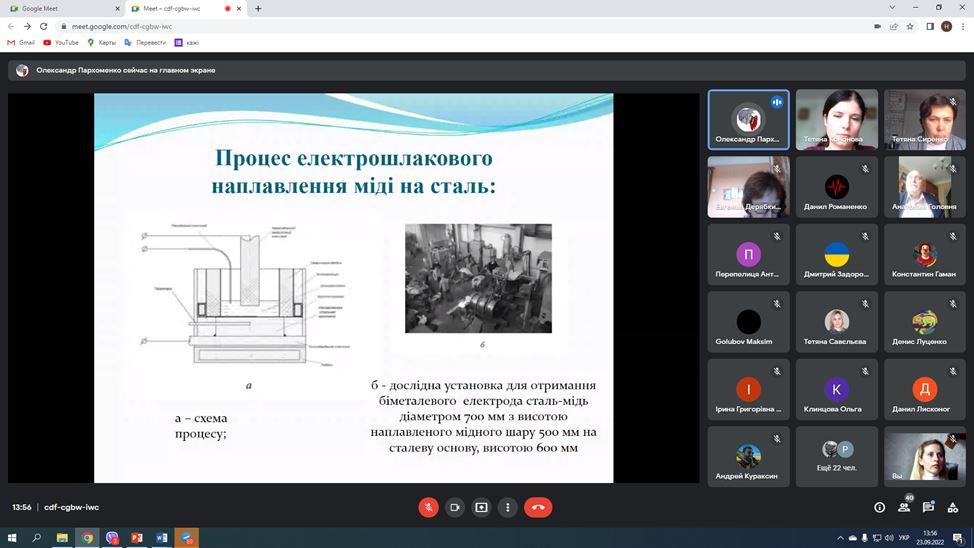Open Windows taskbar search
Viewport: 974px width, 548px height.
click(x=37, y=537)
